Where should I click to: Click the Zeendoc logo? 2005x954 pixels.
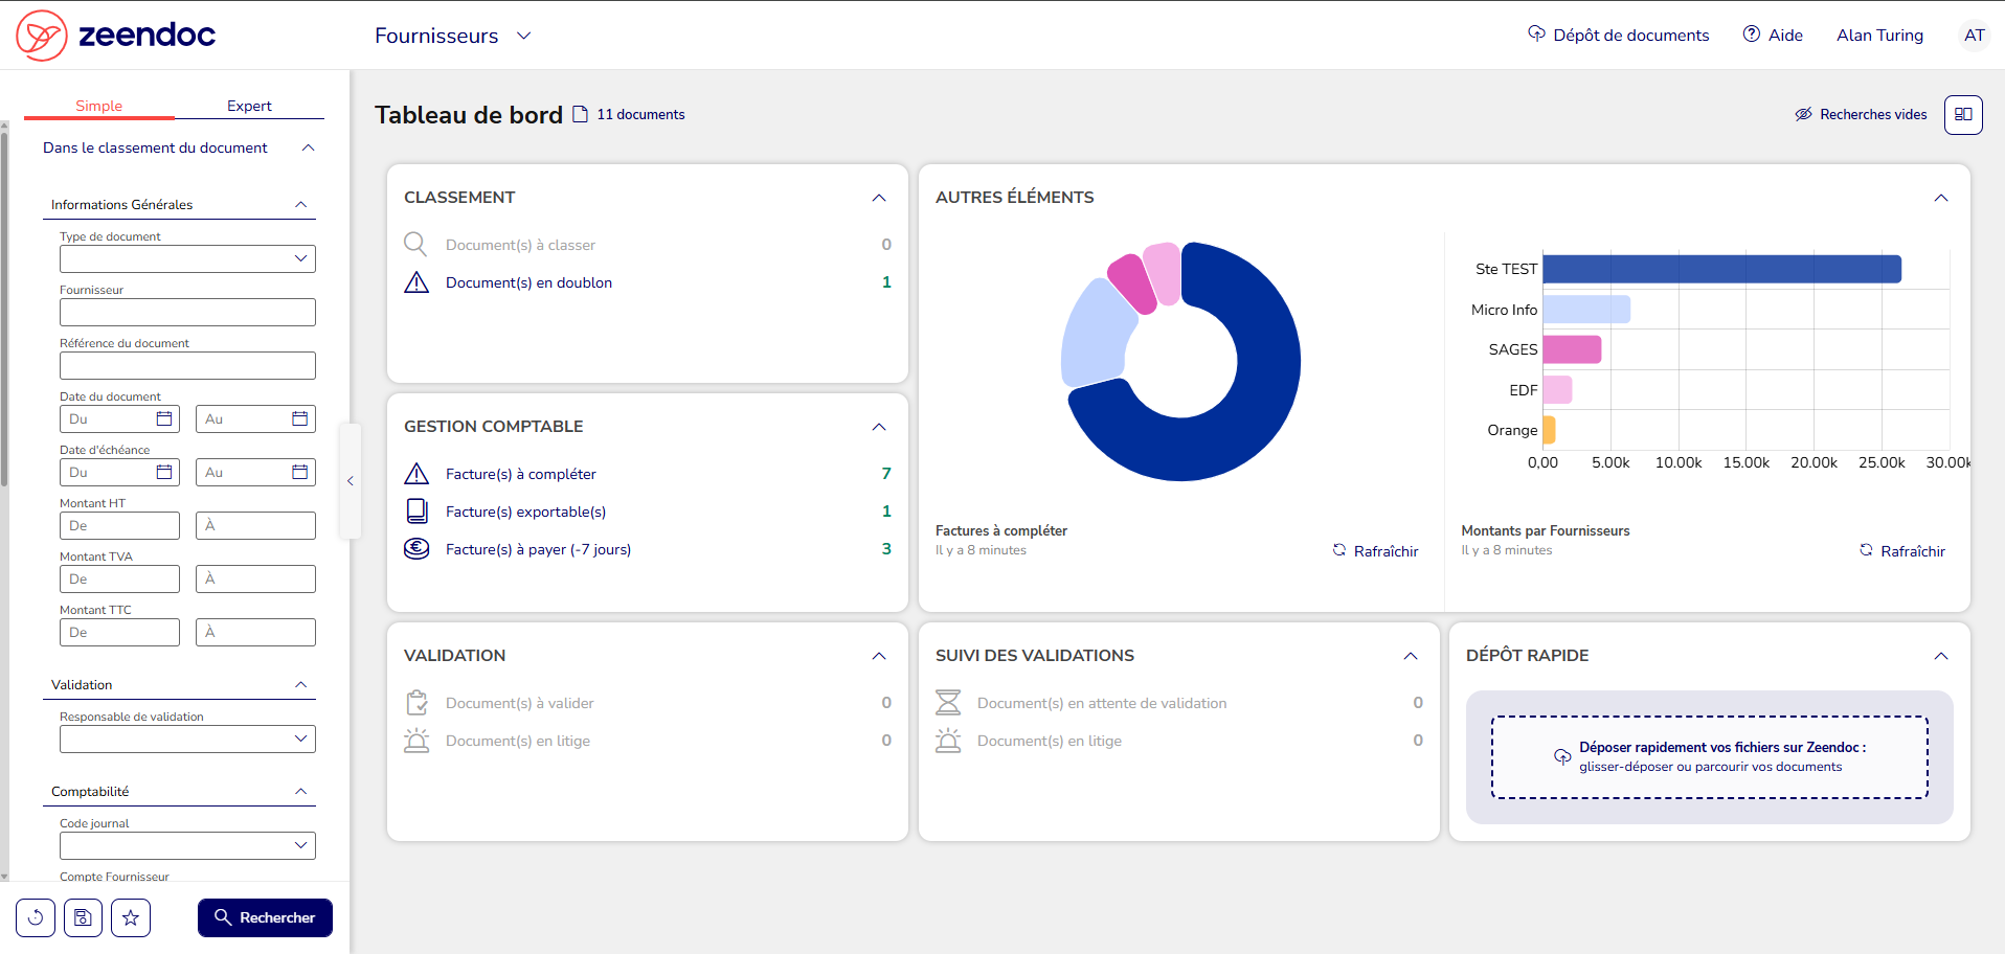(x=116, y=35)
